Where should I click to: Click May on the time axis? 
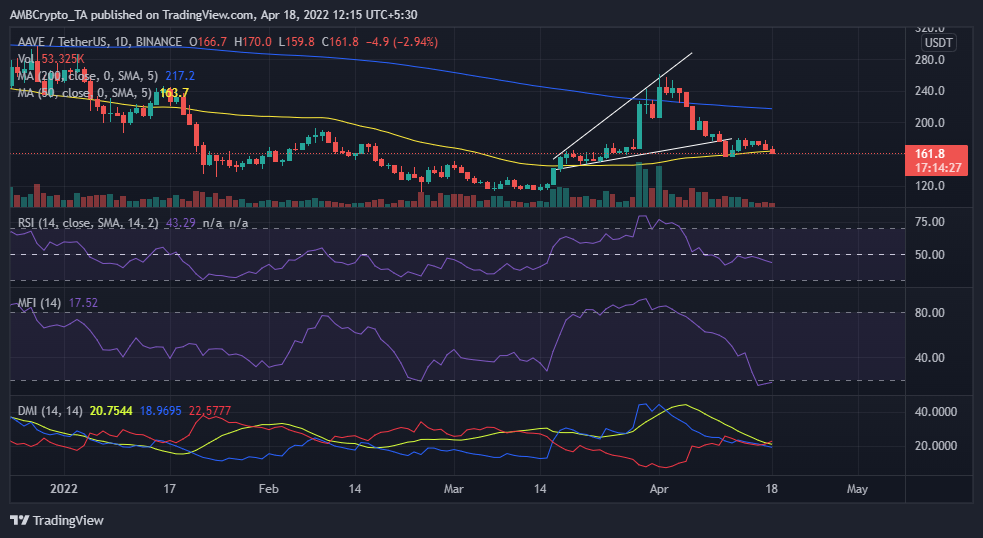pos(857,490)
